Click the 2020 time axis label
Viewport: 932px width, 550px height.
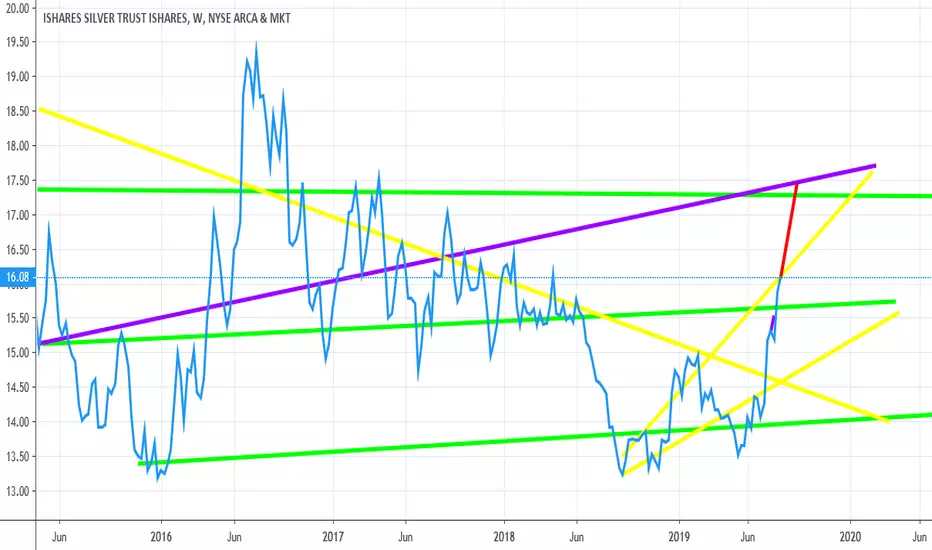850,537
